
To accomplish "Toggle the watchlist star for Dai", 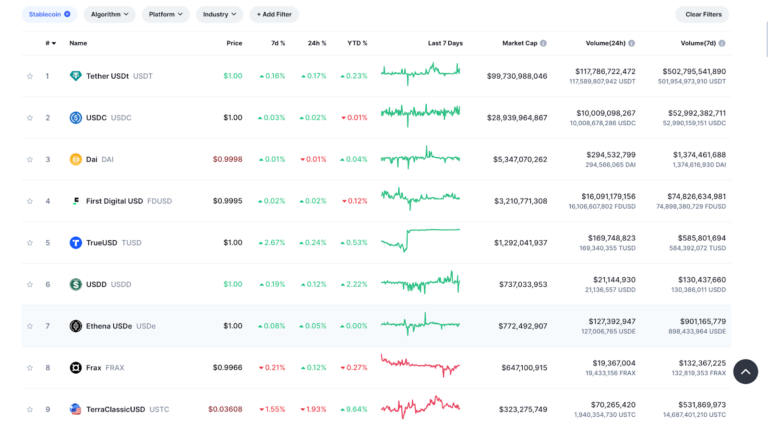I will [30, 159].
